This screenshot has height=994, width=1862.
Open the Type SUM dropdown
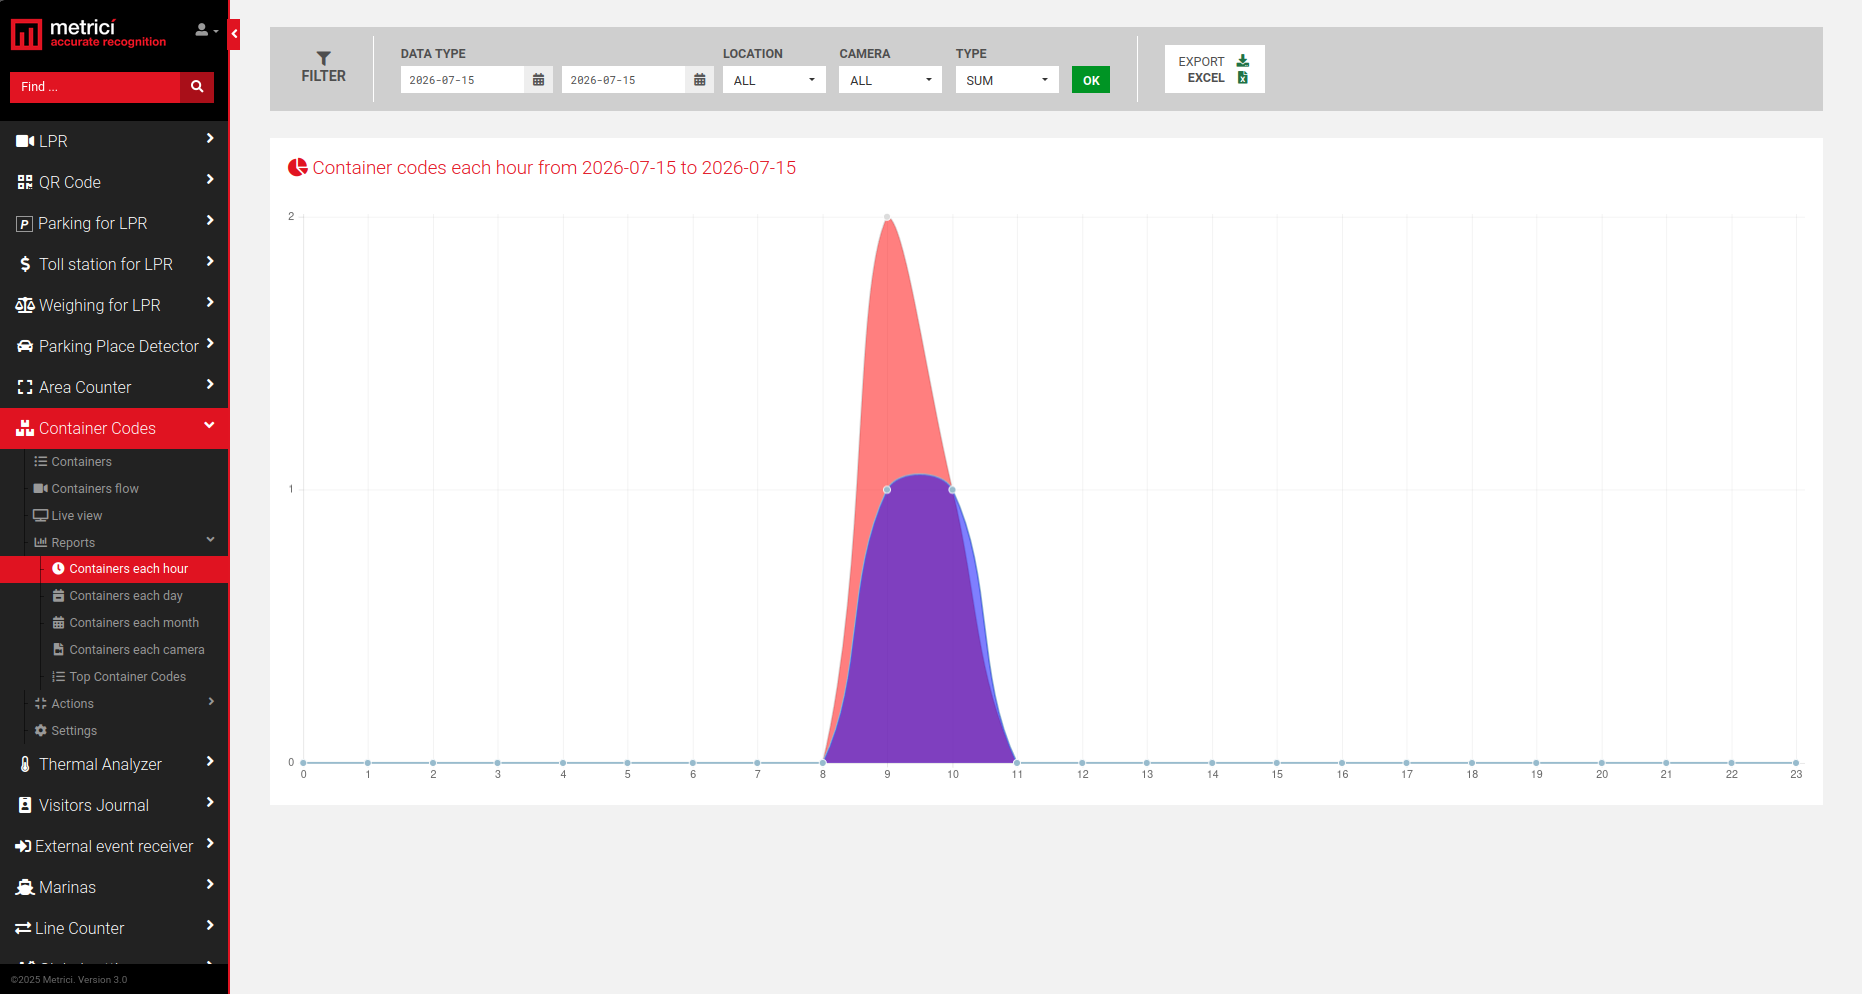coord(1007,80)
